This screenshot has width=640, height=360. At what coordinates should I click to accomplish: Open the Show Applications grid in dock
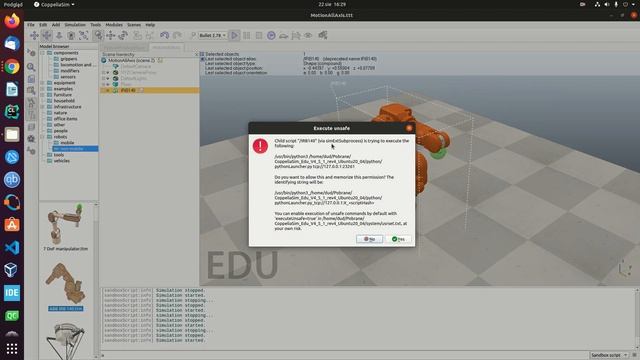click(x=12, y=348)
